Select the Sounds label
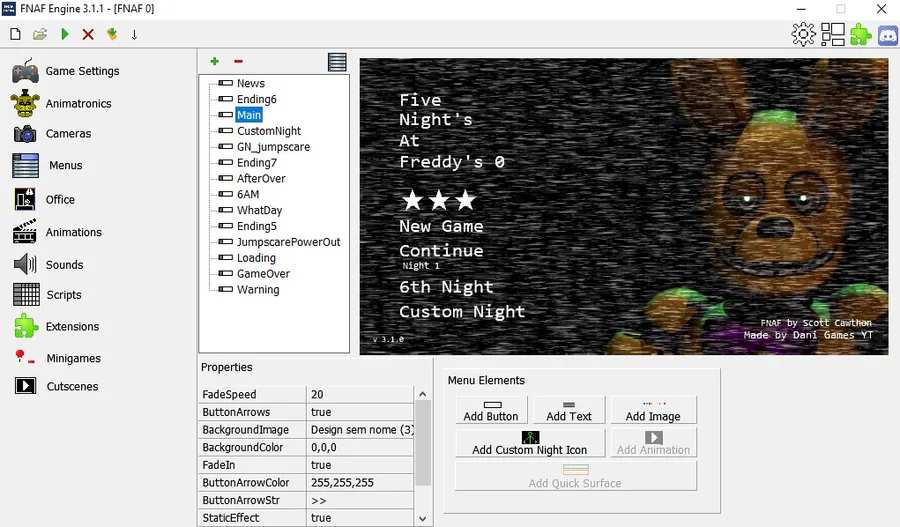 pos(64,265)
